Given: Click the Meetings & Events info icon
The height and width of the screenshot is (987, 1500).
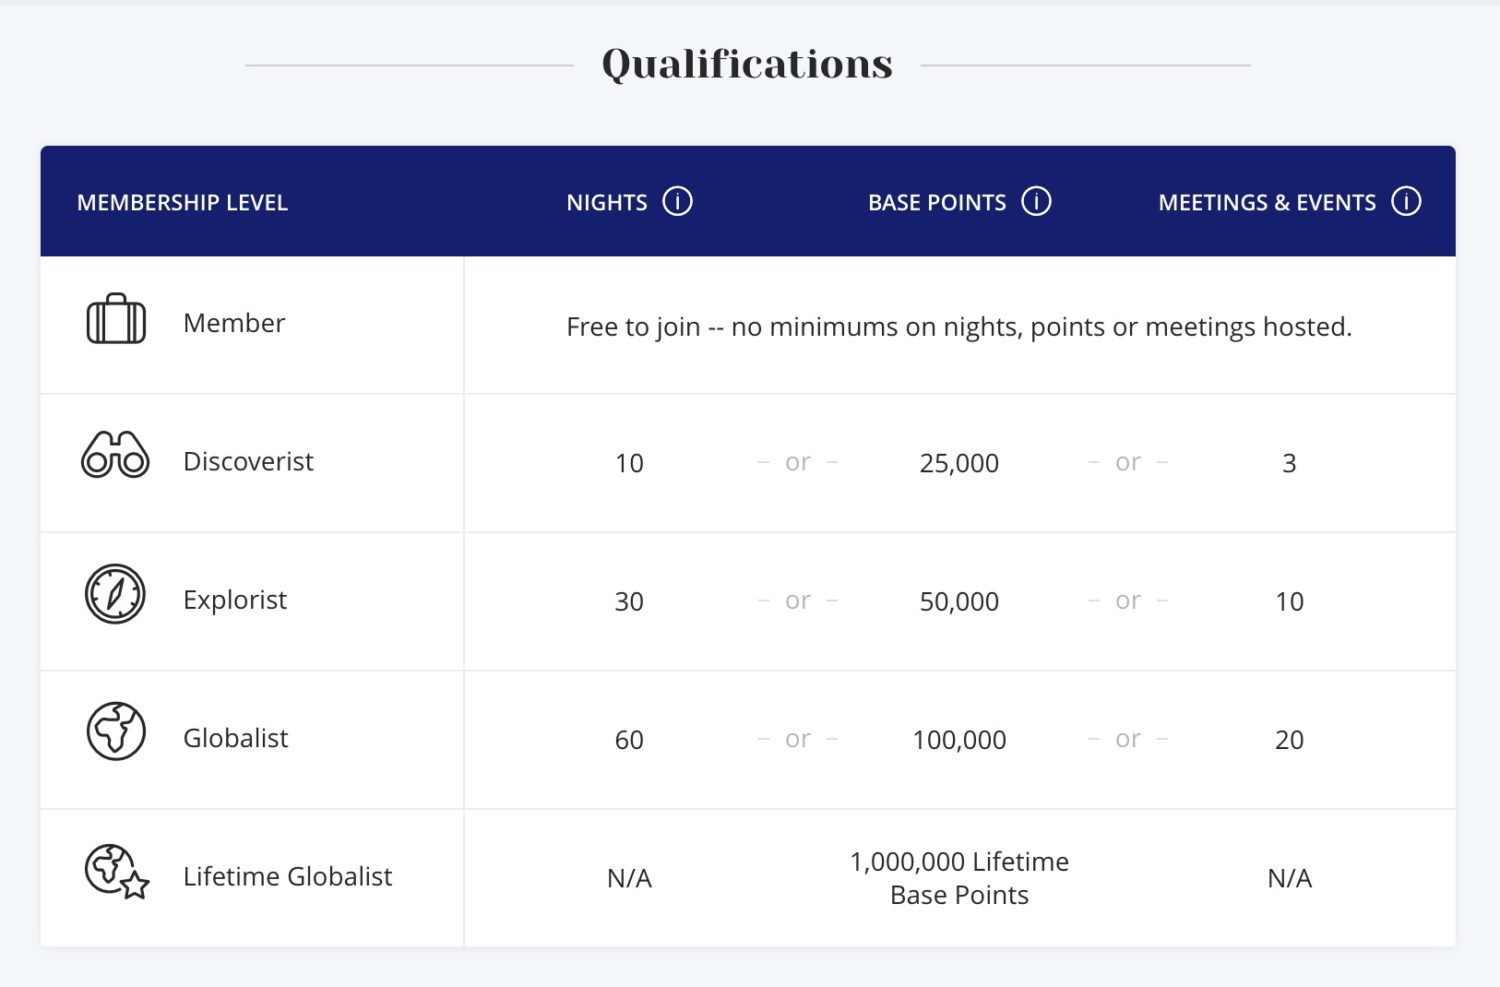Looking at the screenshot, I should click(x=1406, y=201).
